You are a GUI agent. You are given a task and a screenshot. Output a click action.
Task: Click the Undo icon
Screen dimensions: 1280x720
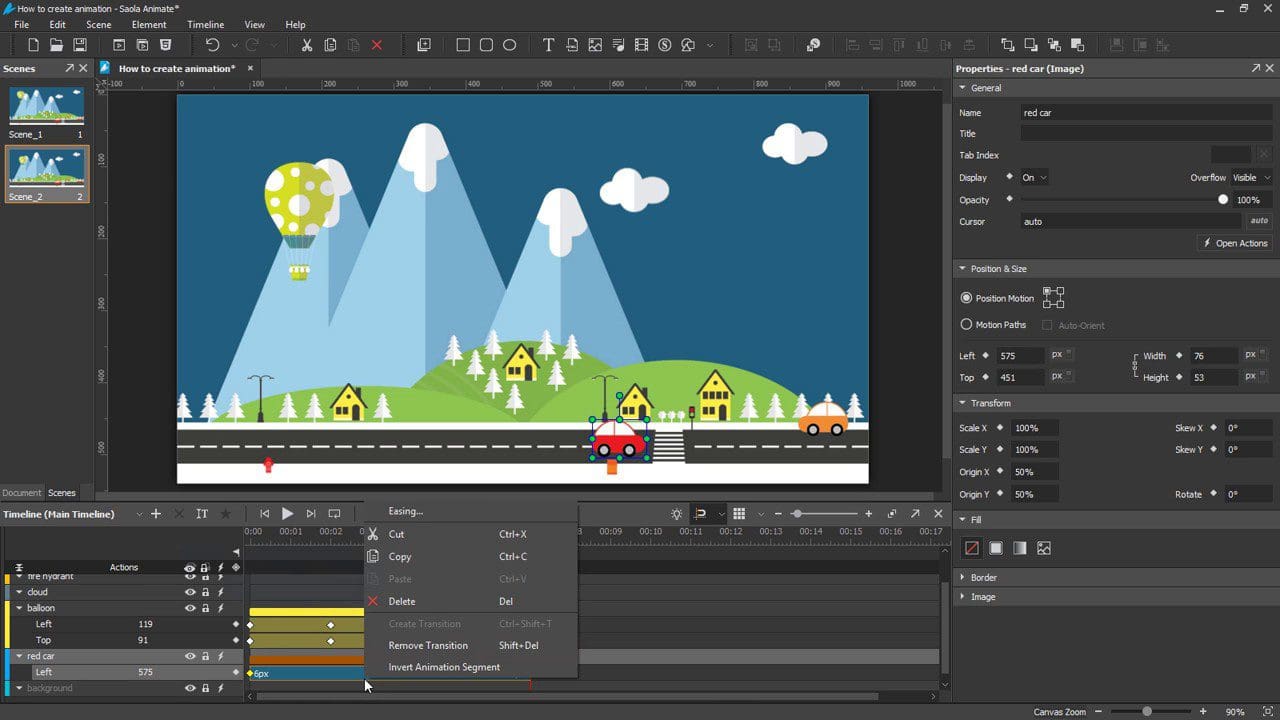pyautogui.click(x=210, y=45)
